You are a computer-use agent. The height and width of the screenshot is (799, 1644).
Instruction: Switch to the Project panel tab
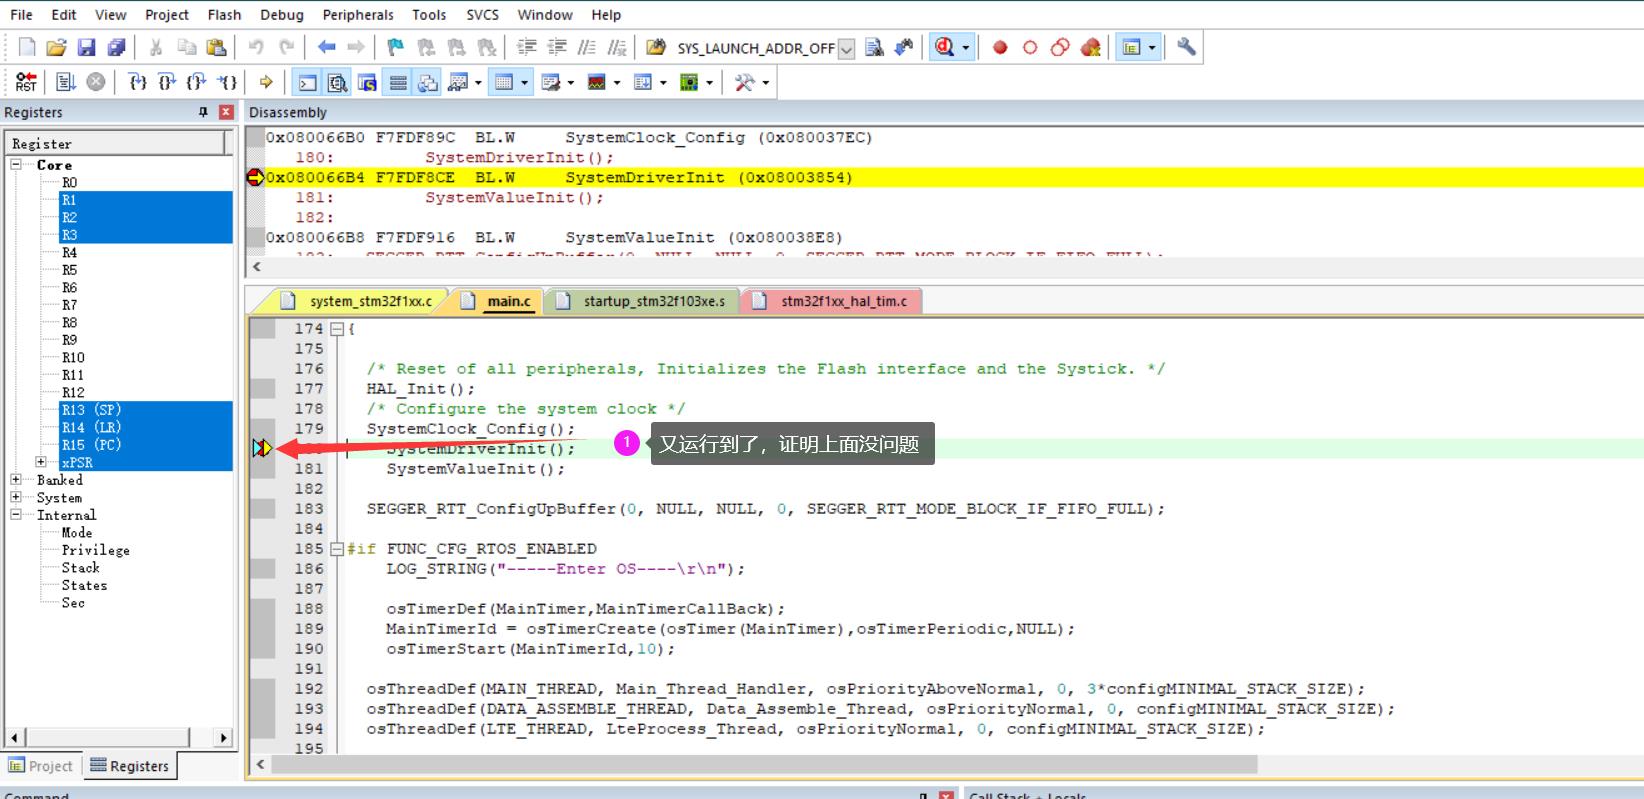42,766
